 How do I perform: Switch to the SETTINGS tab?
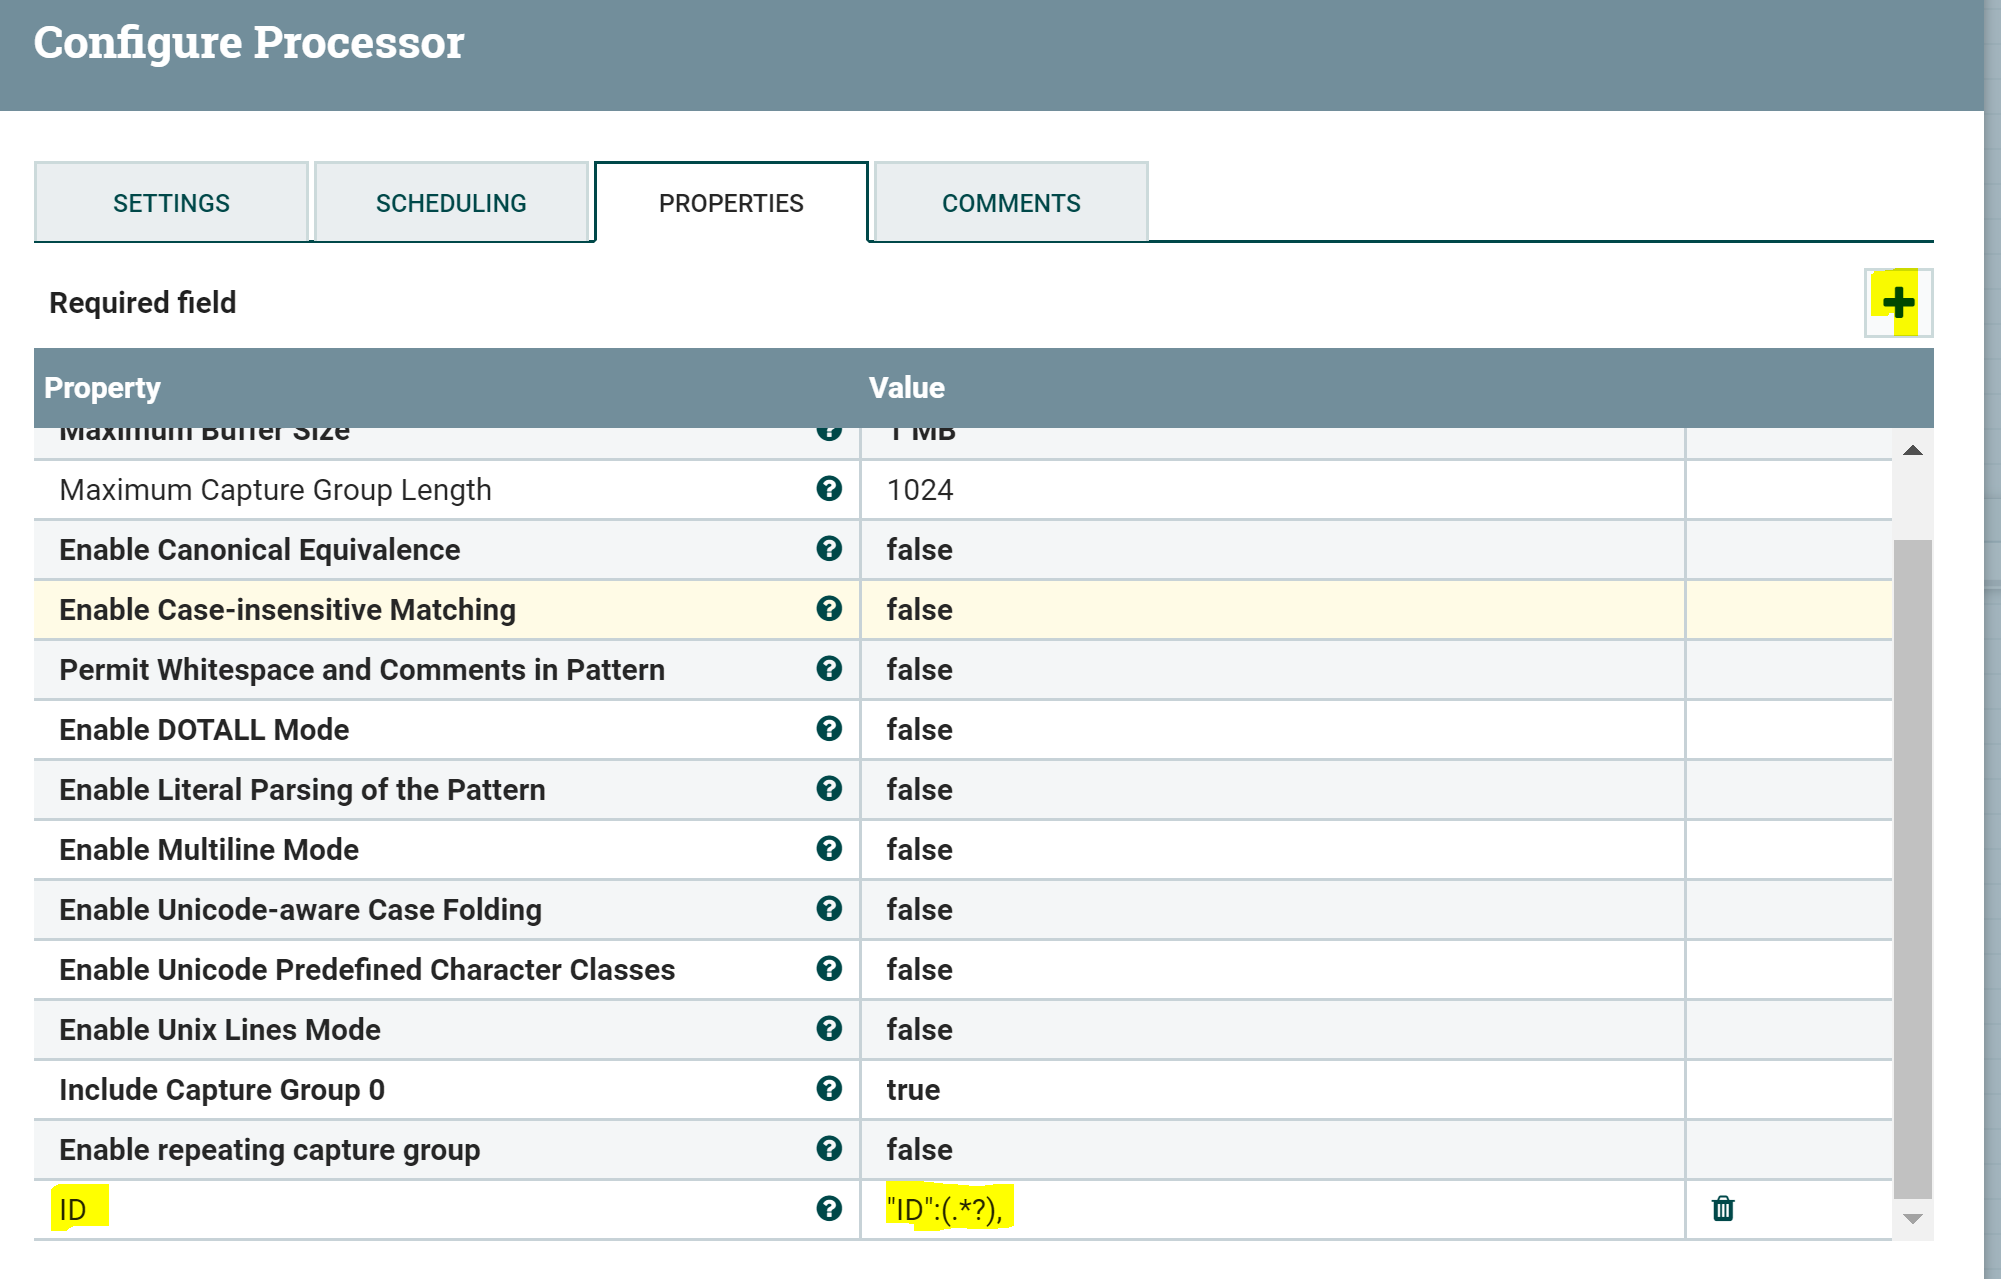171,203
